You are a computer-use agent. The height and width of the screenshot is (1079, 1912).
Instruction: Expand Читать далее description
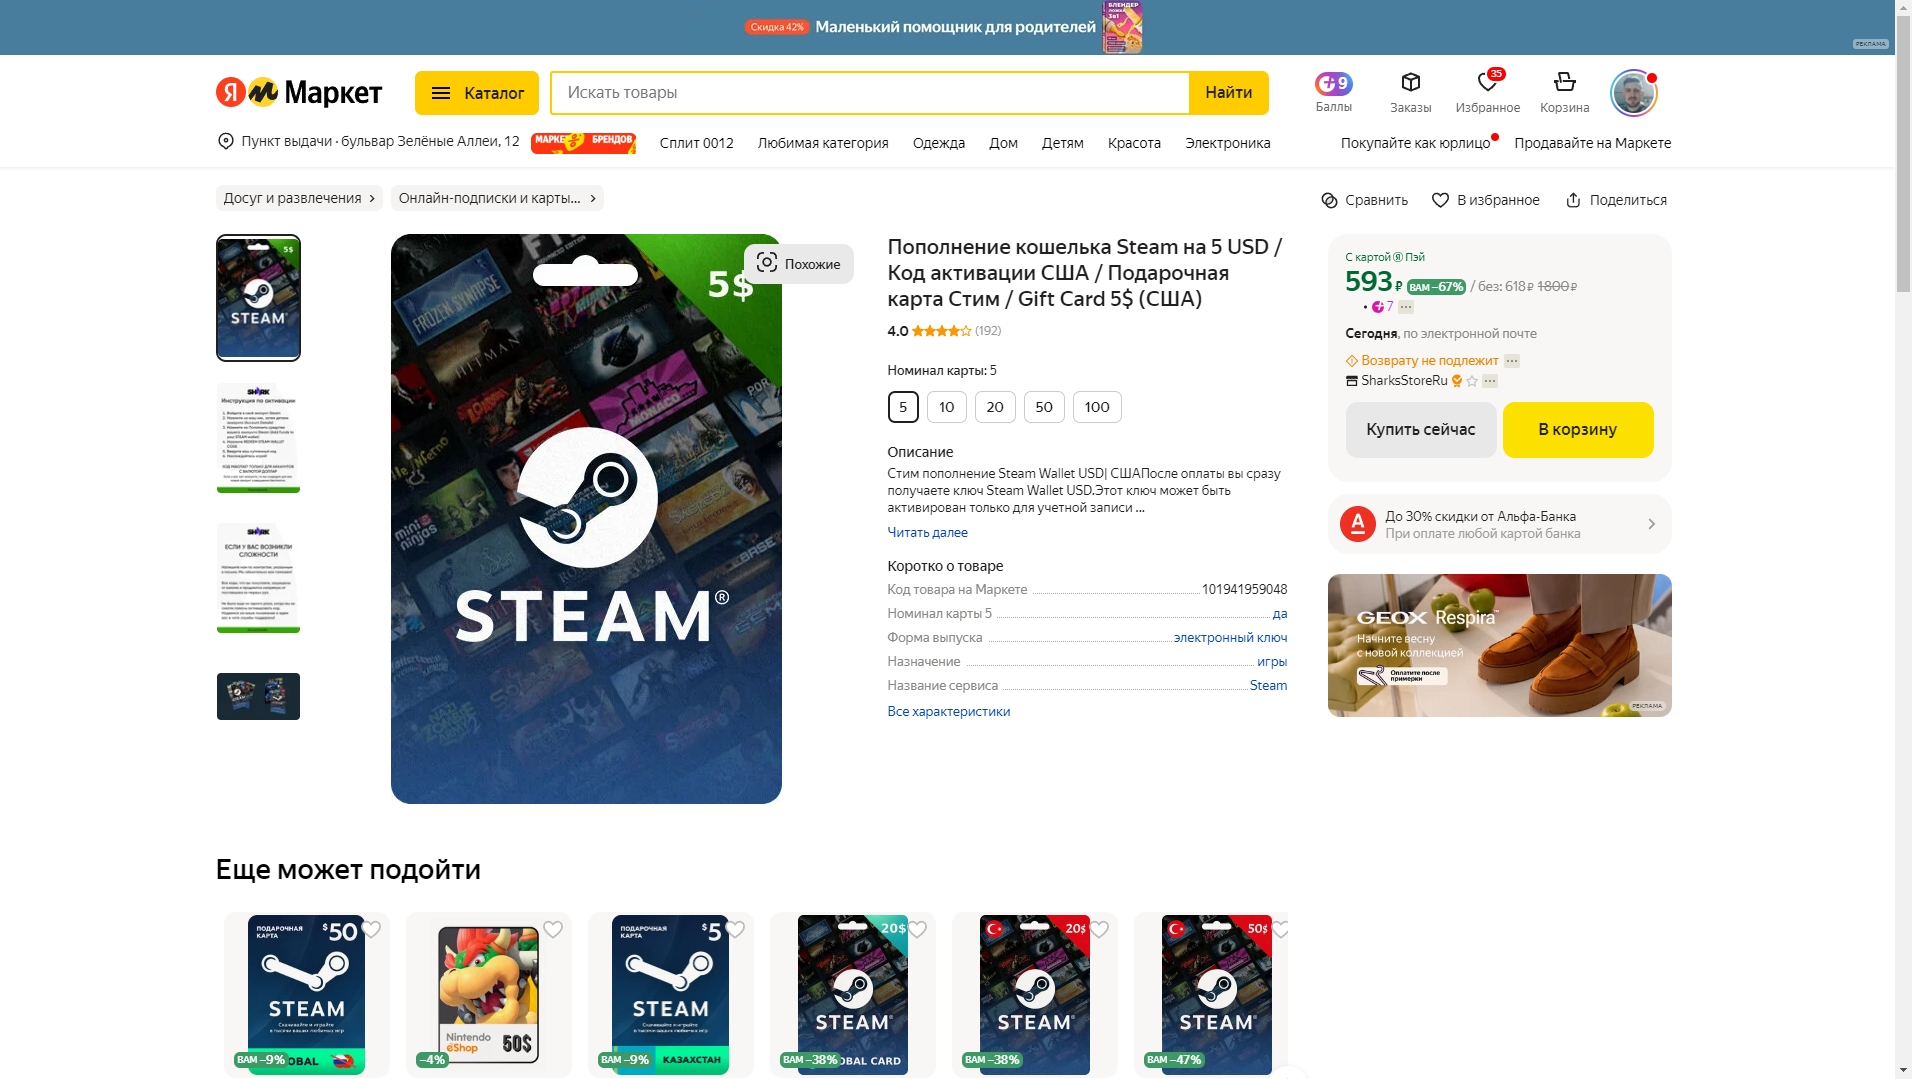coord(927,533)
